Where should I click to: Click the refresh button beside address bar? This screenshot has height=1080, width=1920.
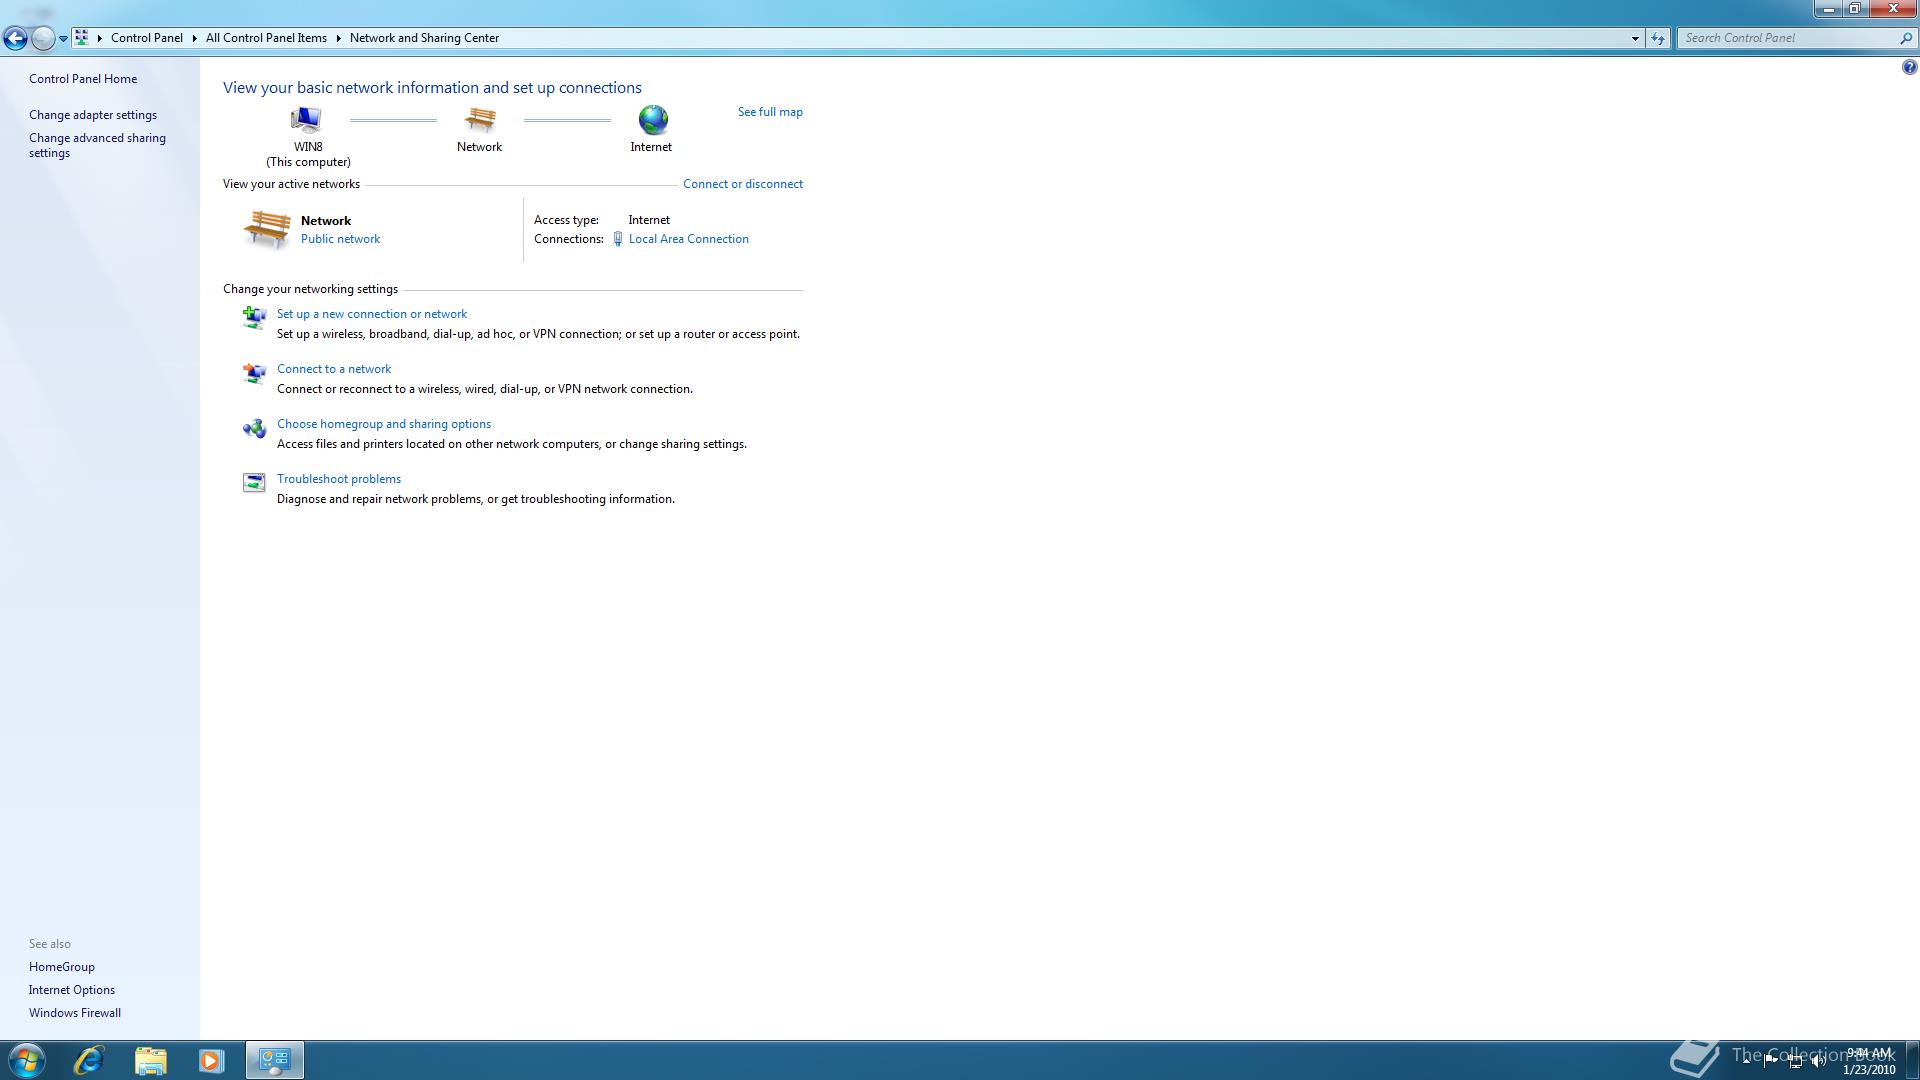[1657, 38]
